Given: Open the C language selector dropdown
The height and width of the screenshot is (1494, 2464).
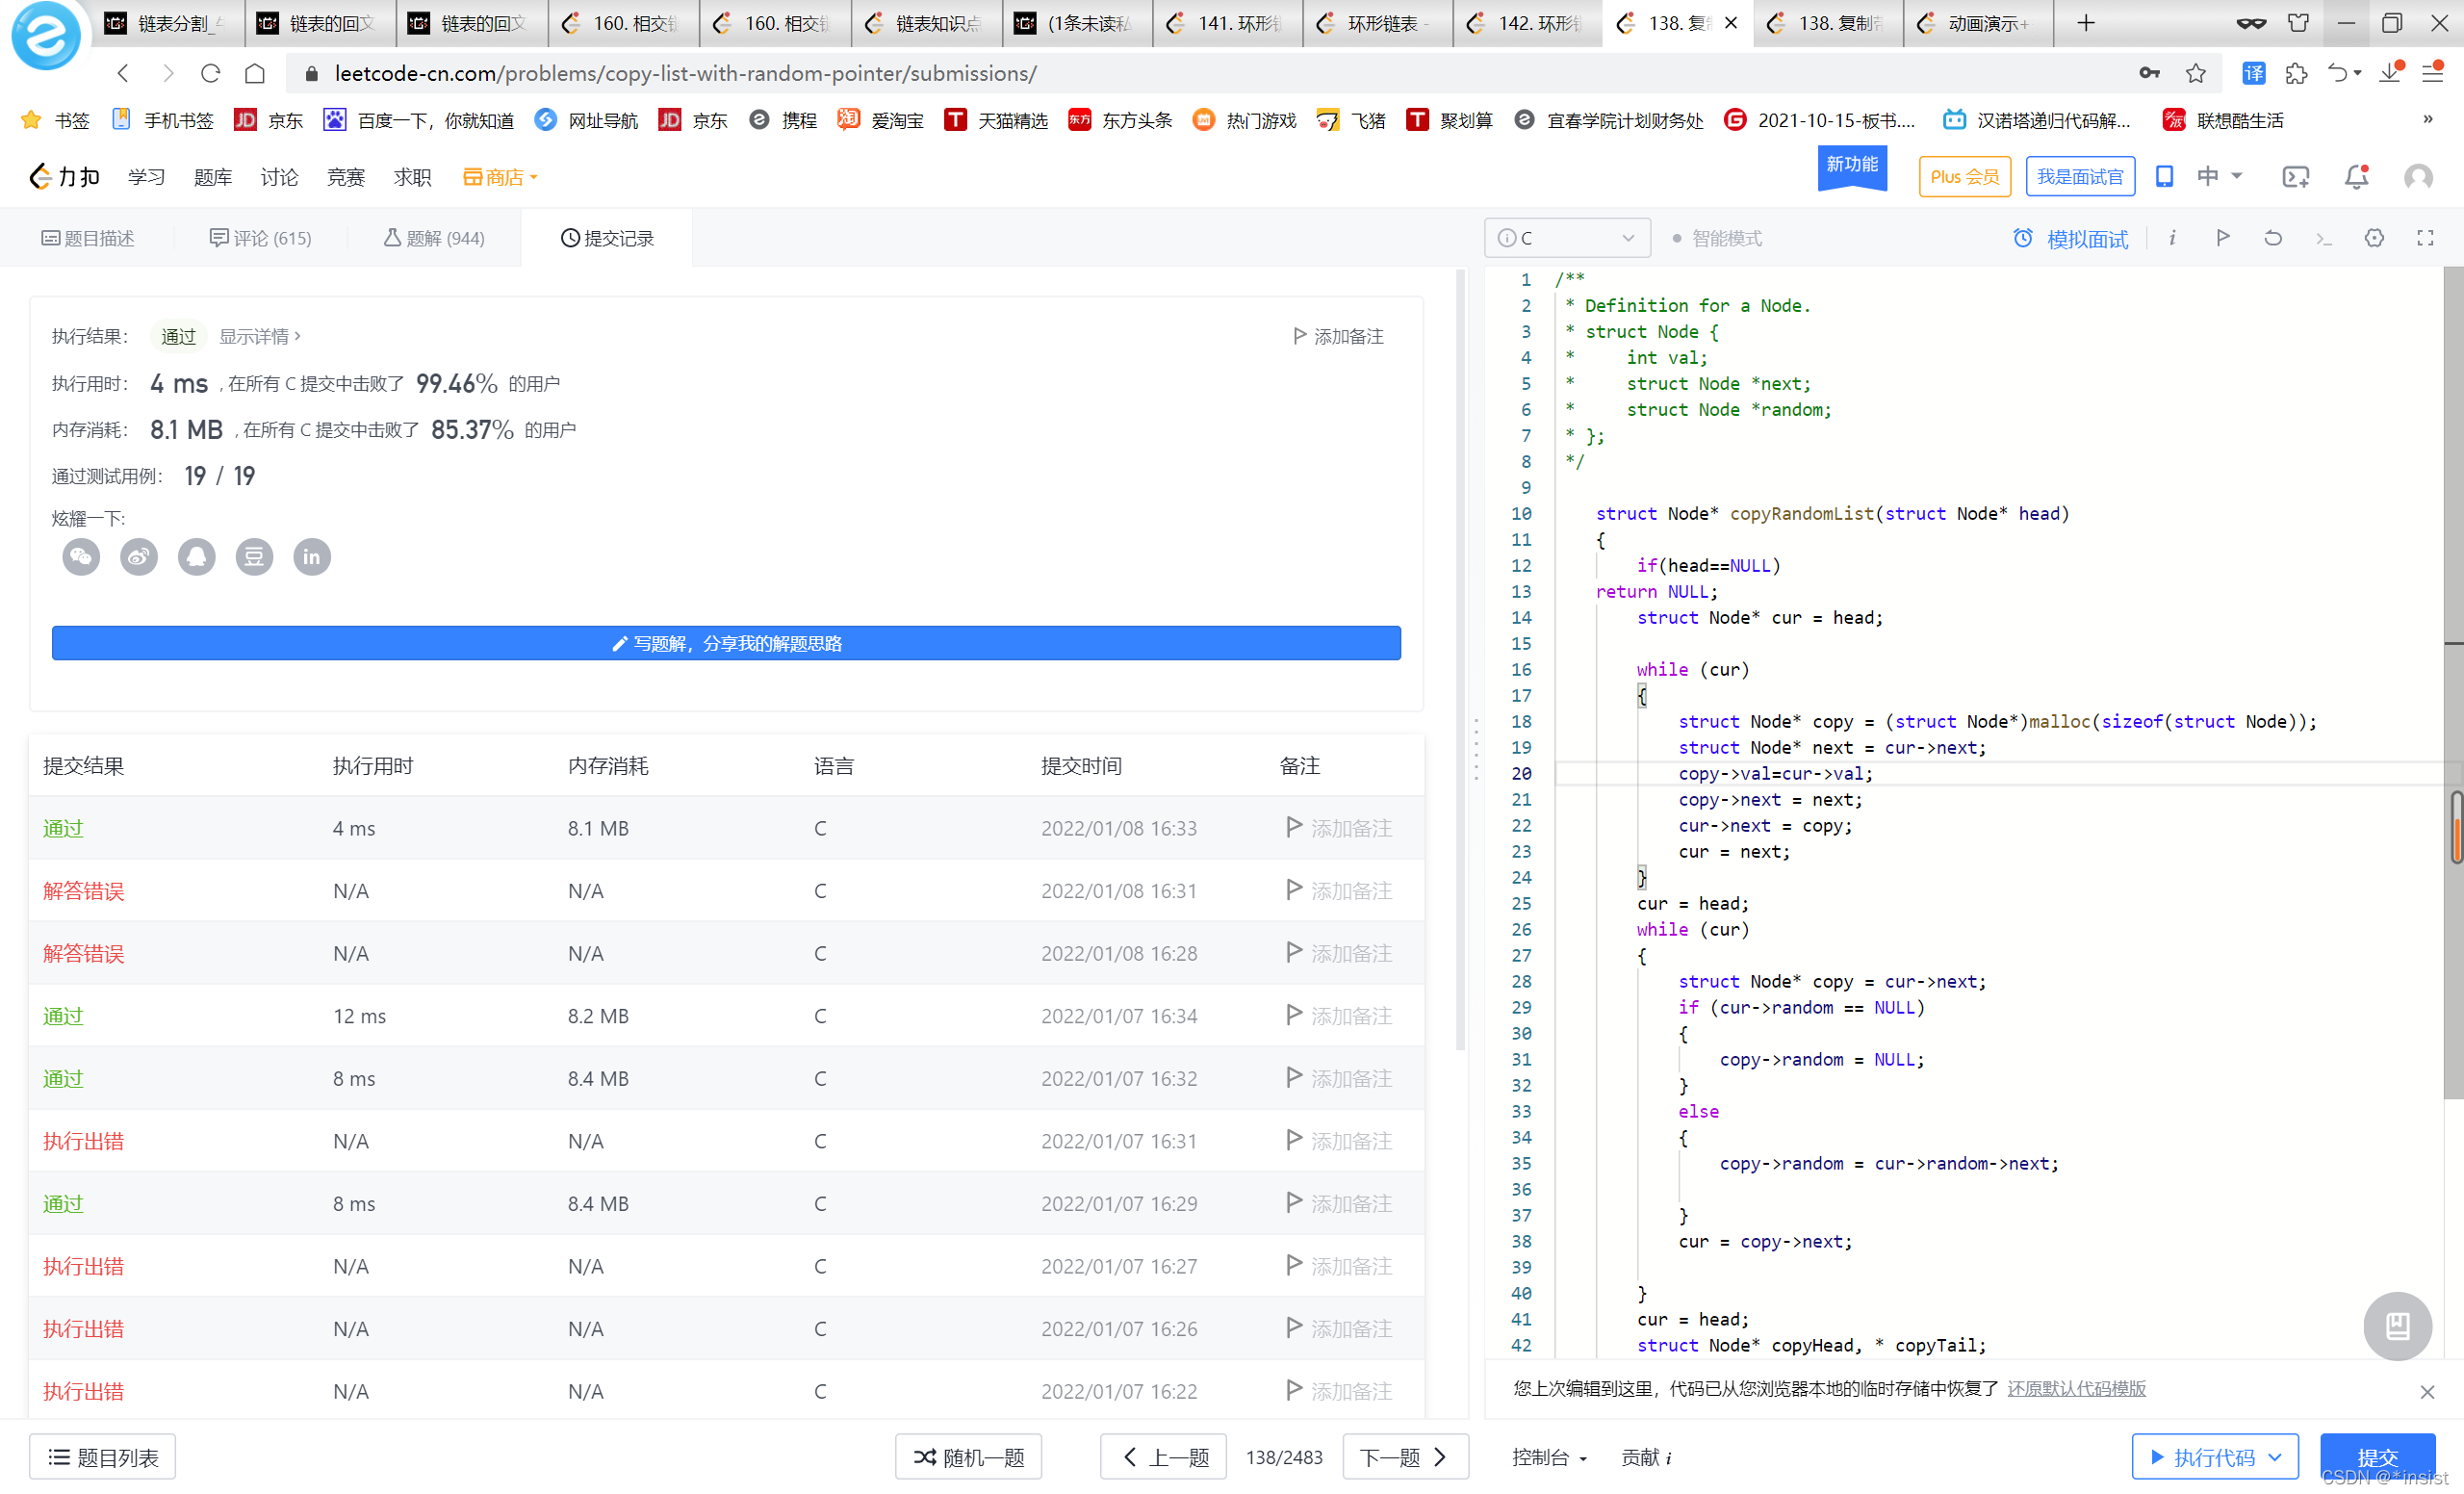Looking at the screenshot, I should (1567, 238).
